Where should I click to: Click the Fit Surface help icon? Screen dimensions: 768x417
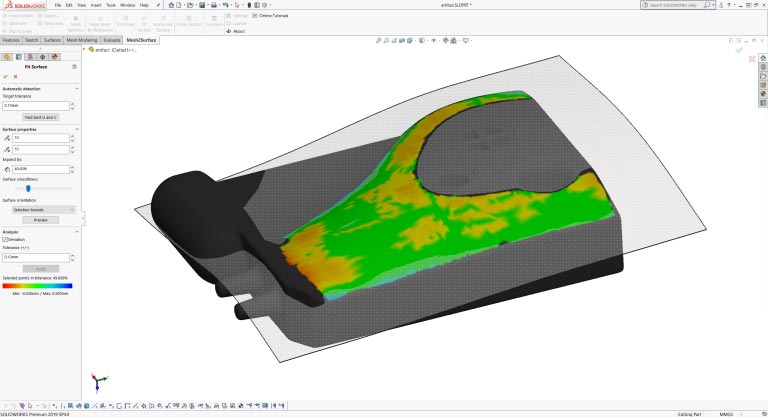[75, 67]
